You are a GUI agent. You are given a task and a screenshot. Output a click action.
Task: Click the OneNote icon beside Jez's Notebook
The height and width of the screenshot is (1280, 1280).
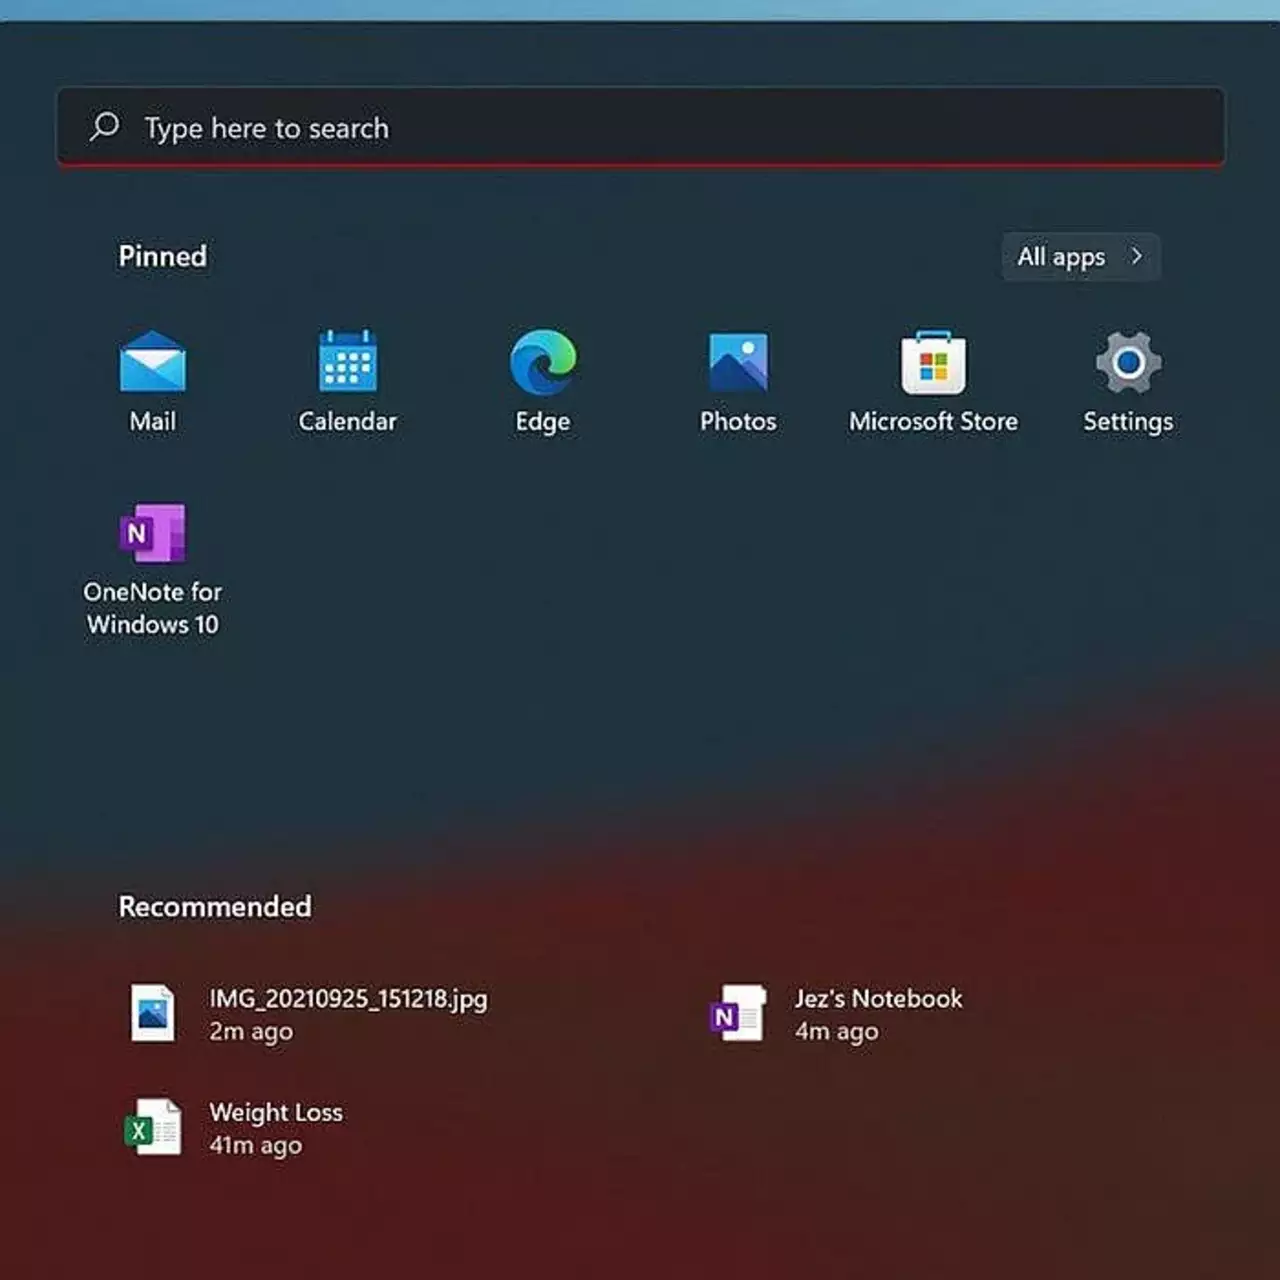(x=738, y=1013)
